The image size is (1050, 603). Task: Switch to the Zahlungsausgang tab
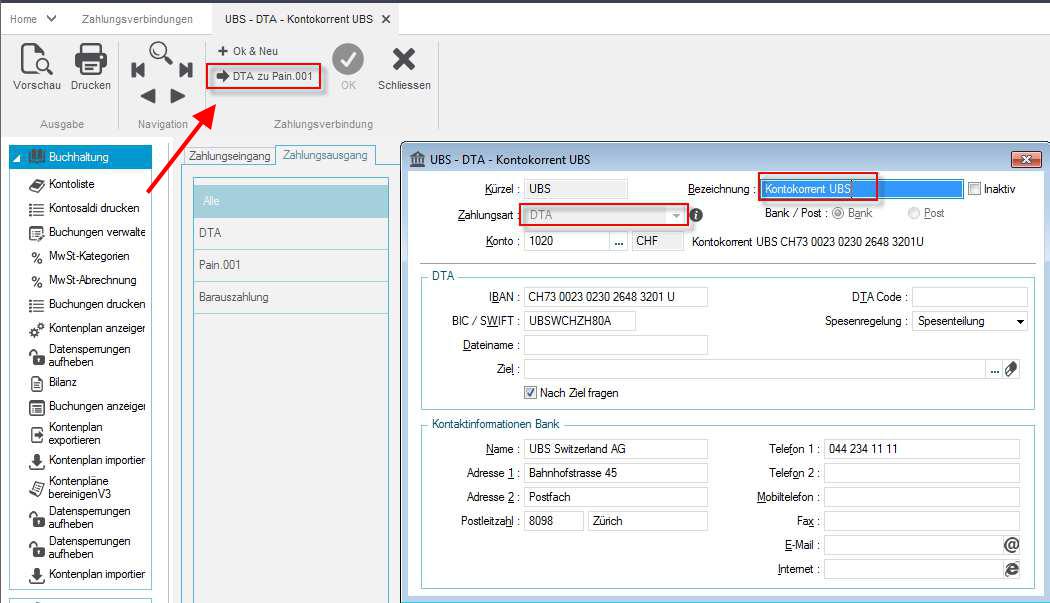point(325,155)
